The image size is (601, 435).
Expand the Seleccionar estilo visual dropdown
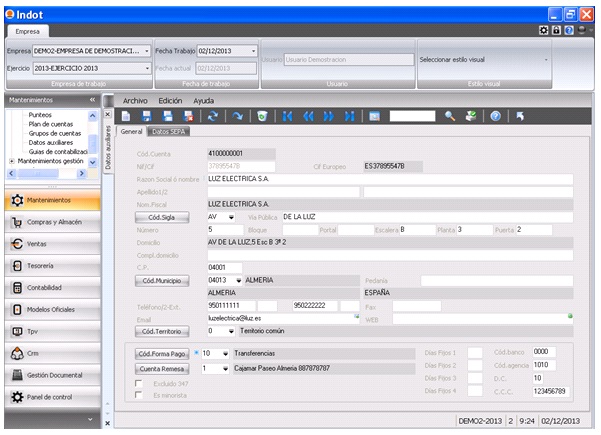point(546,59)
